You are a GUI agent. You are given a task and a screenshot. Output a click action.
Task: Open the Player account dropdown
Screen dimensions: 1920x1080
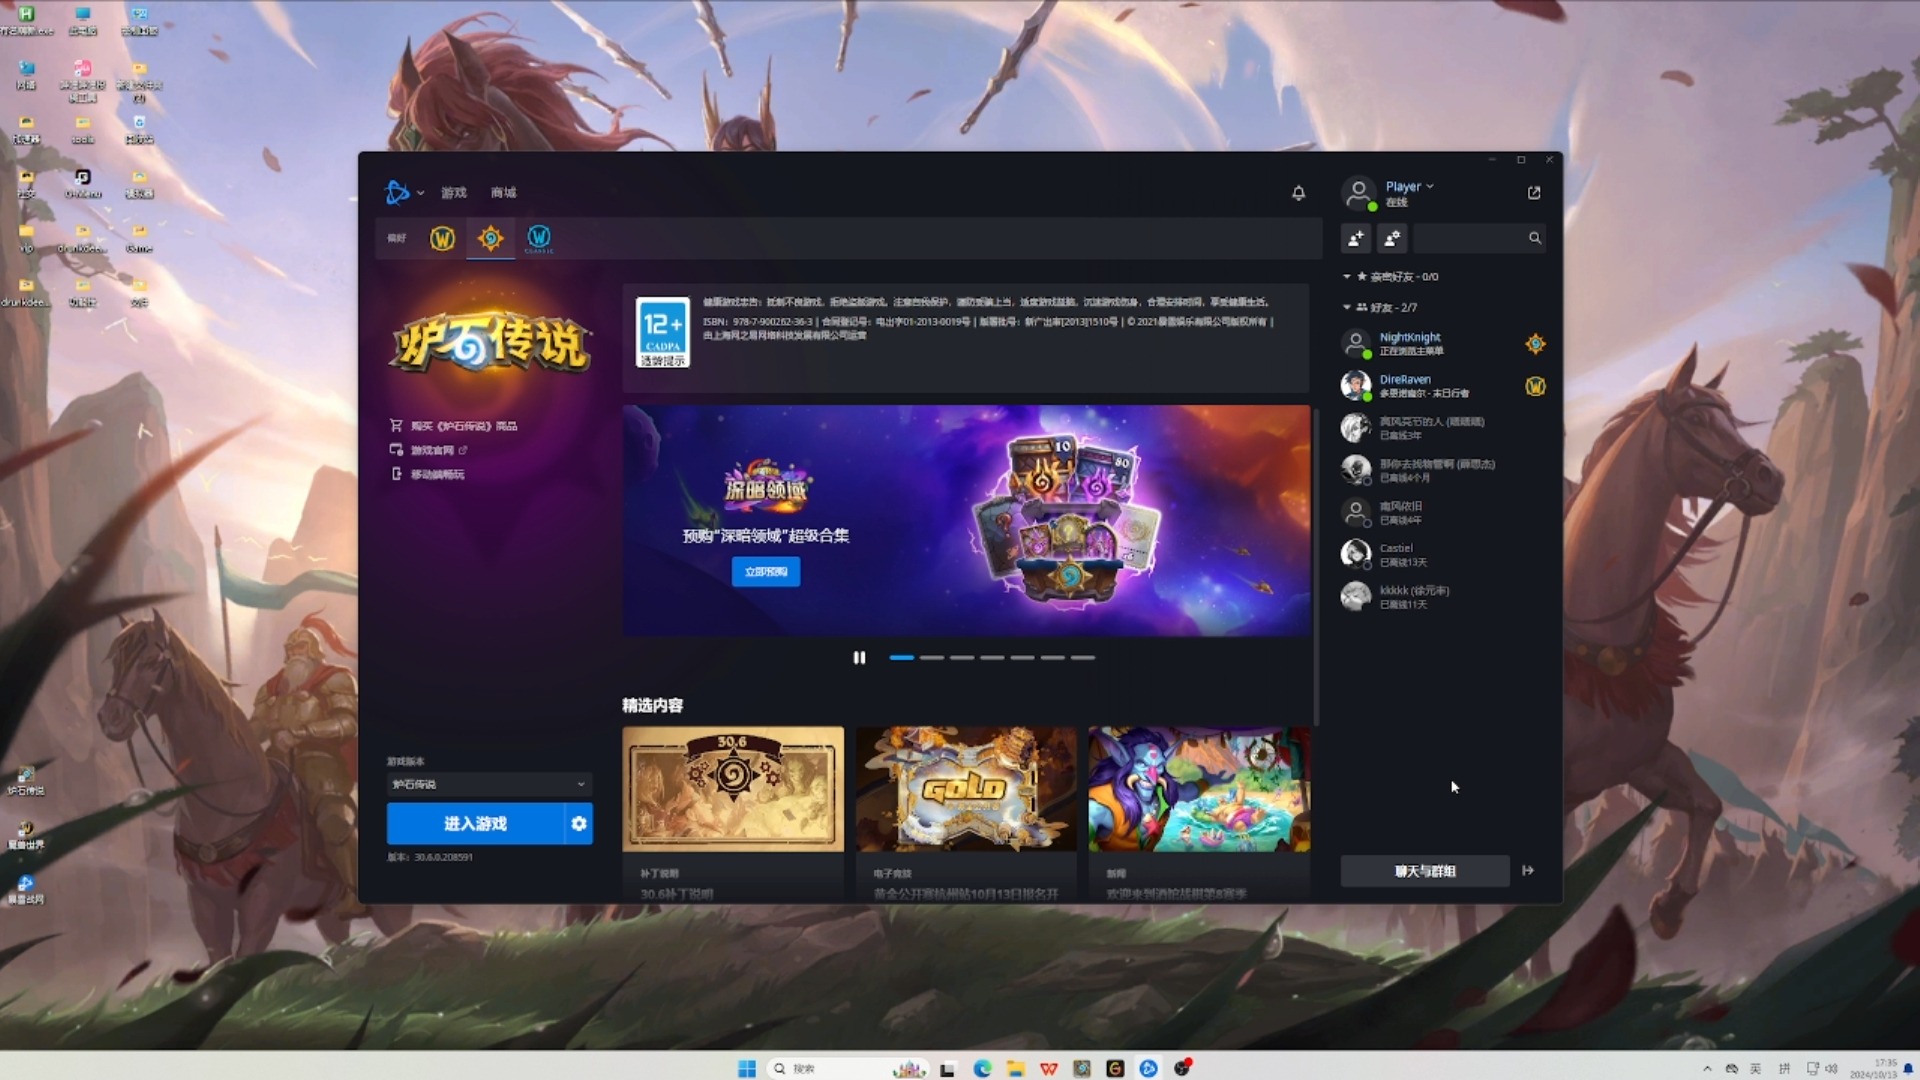pyautogui.click(x=1409, y=187)
